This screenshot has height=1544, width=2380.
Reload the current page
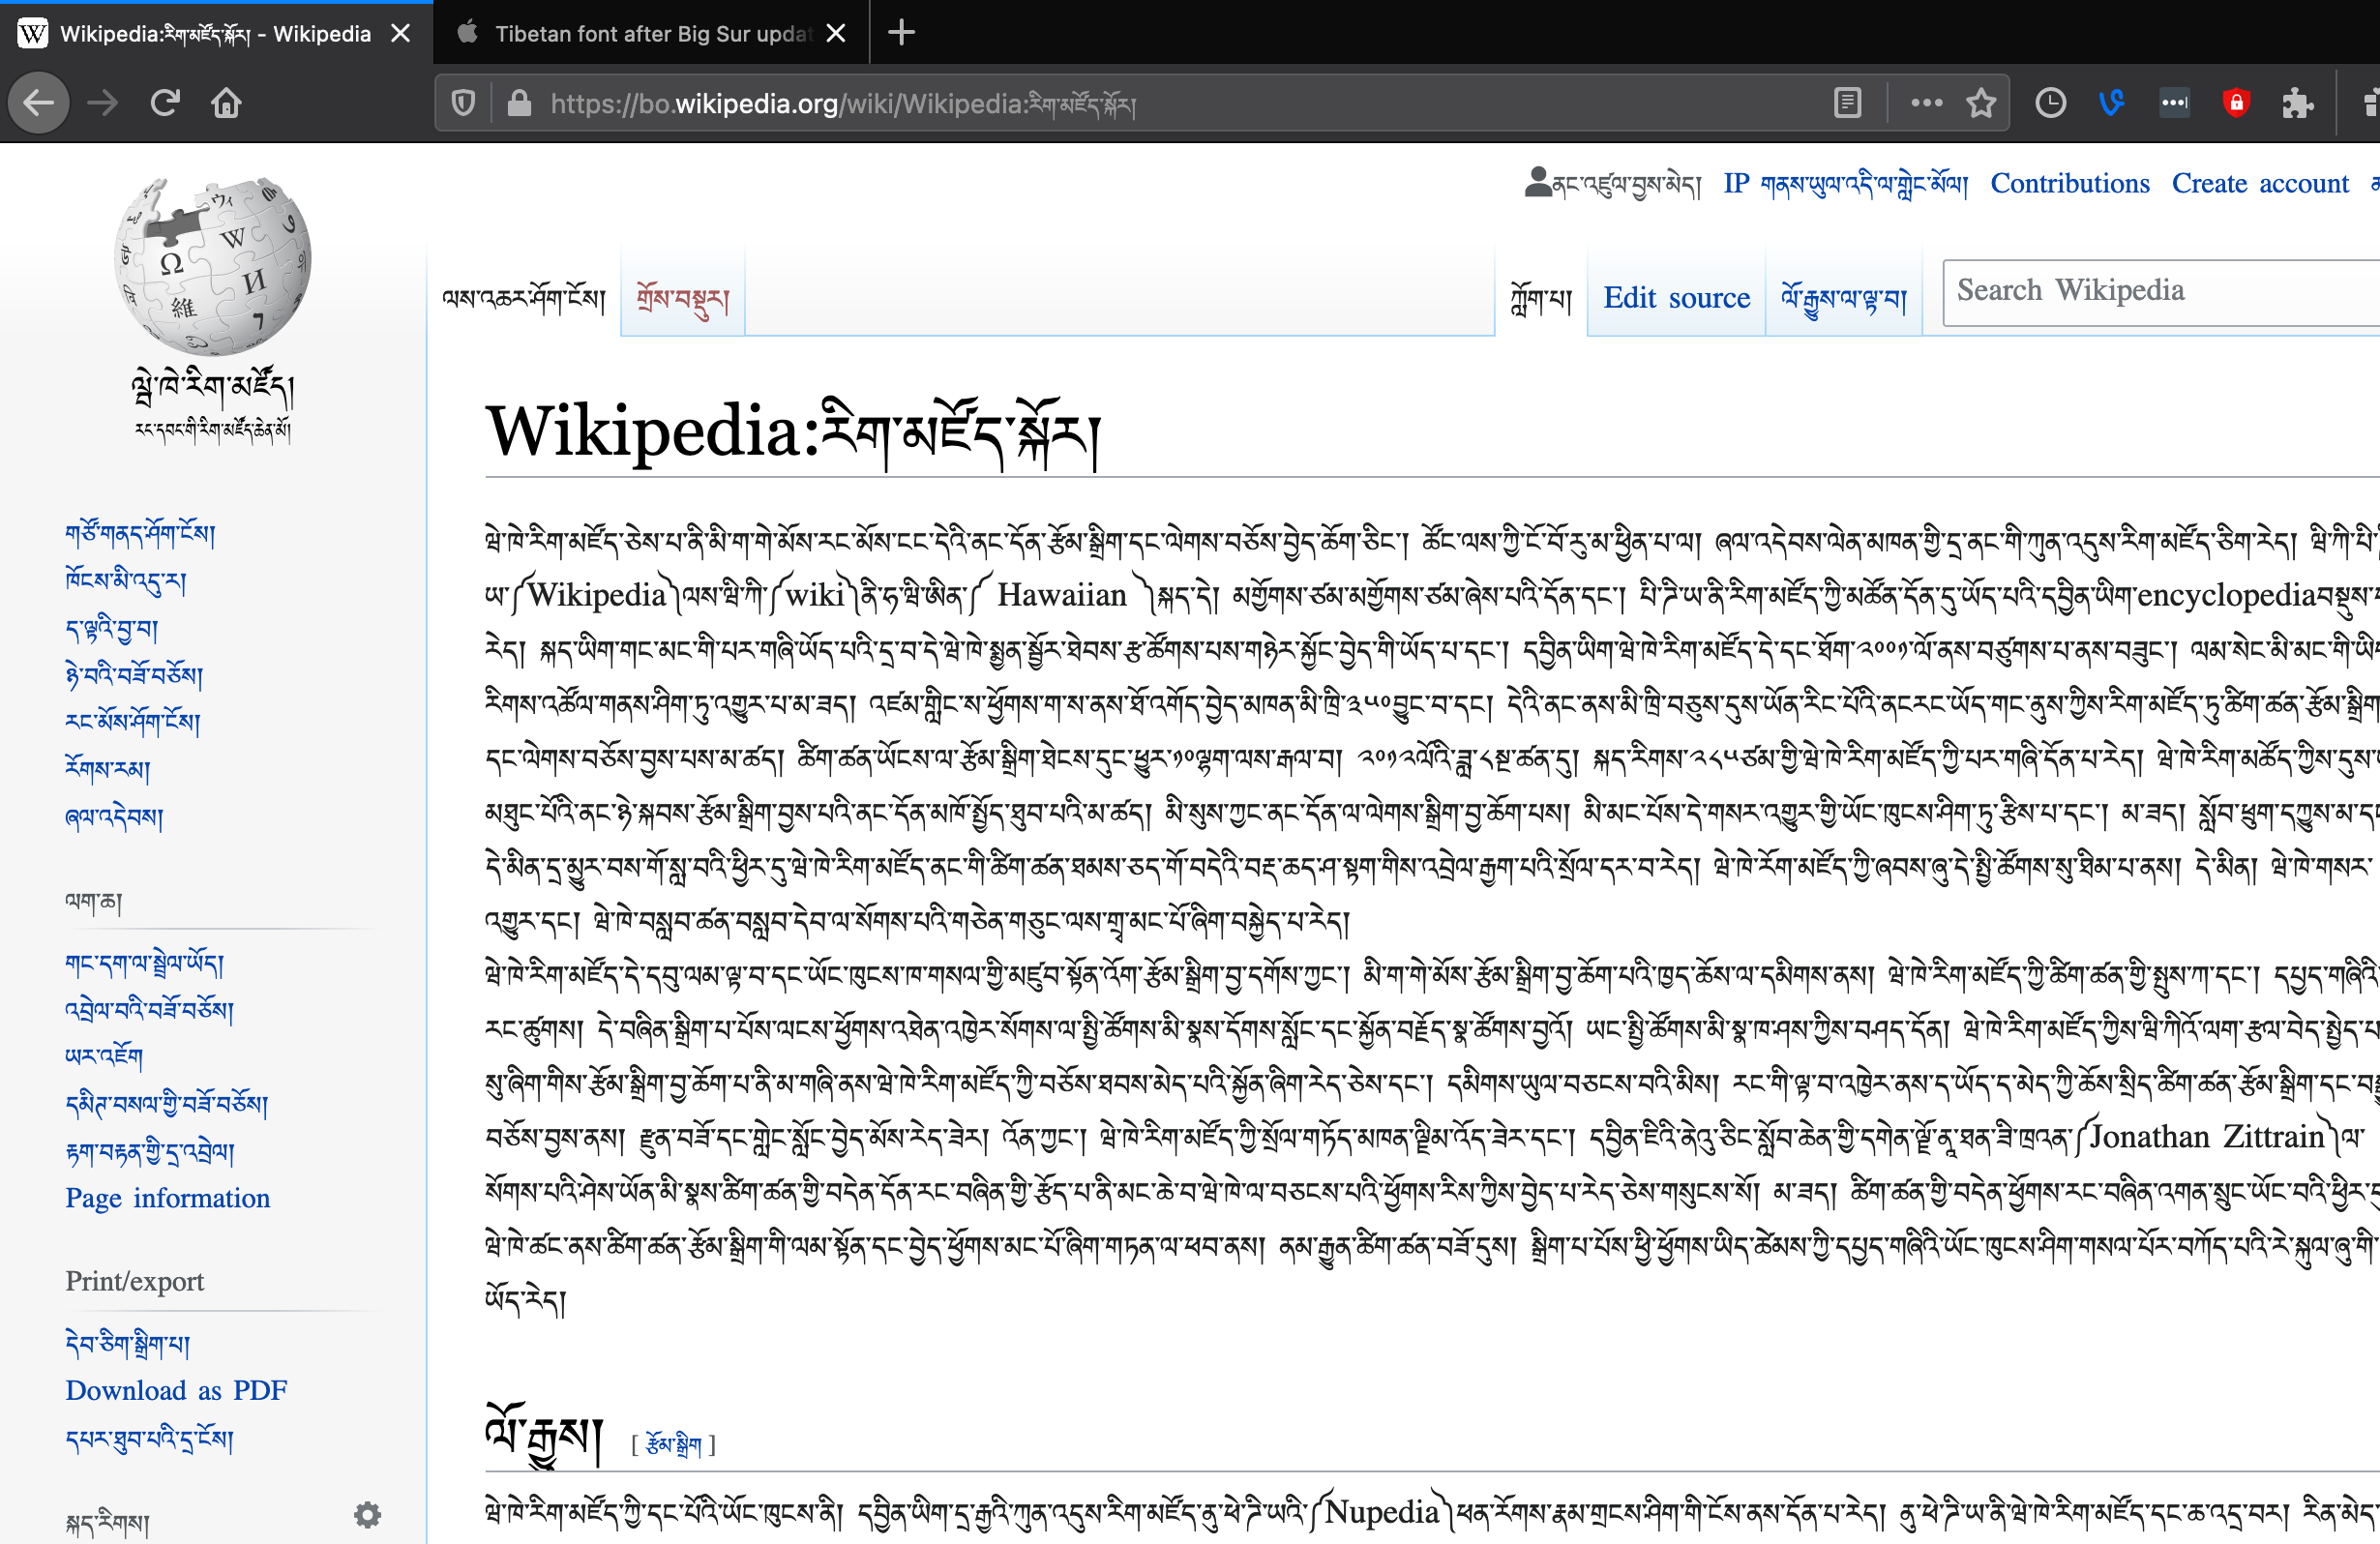coord(165,102)
